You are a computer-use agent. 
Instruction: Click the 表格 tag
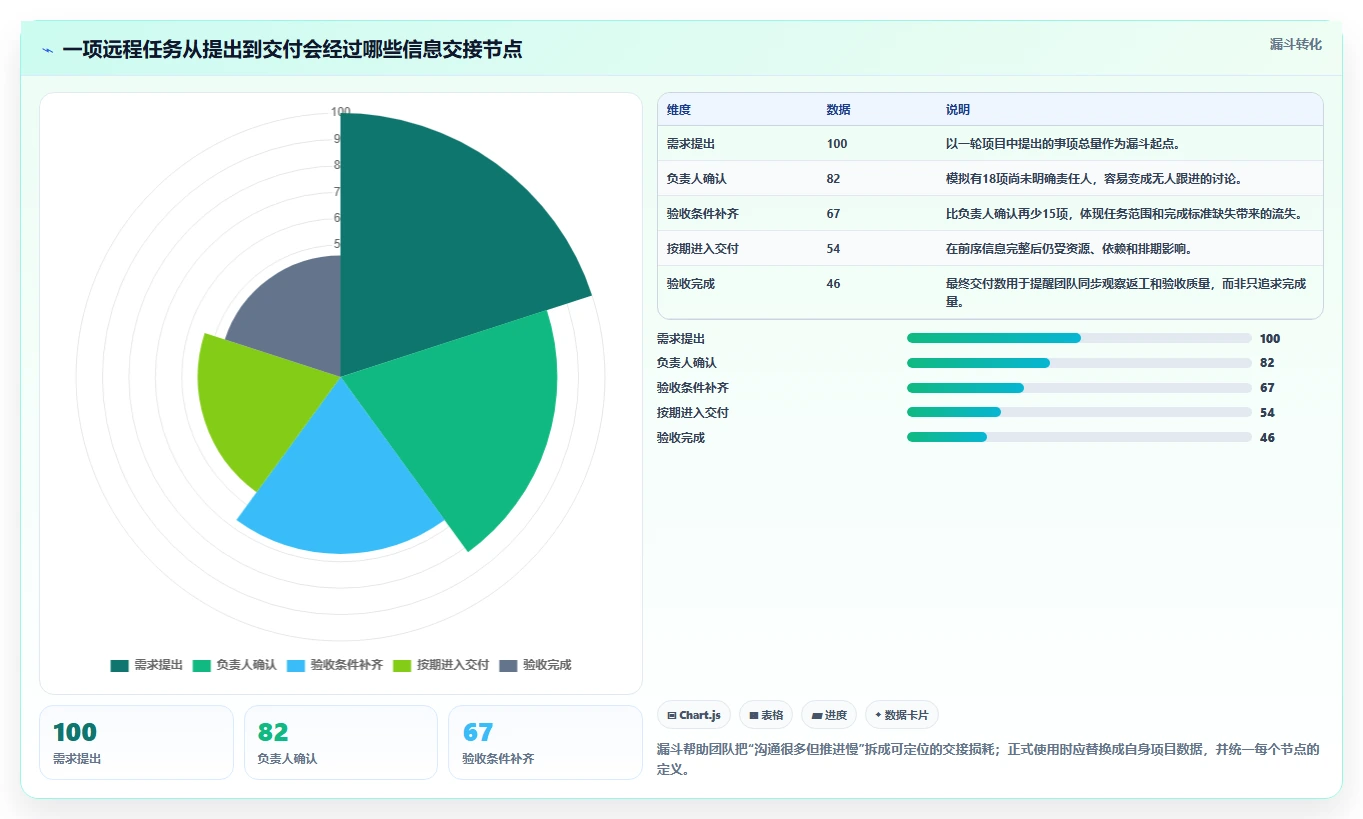pyautogui.click(x=766, y=715)
